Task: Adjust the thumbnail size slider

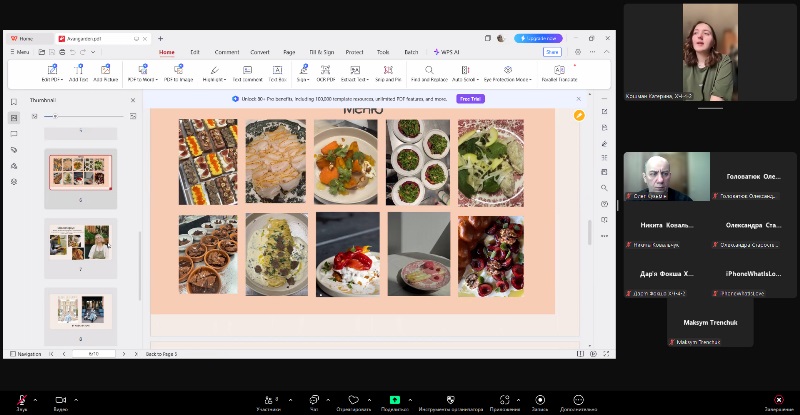Action: (x=56, y=116)
